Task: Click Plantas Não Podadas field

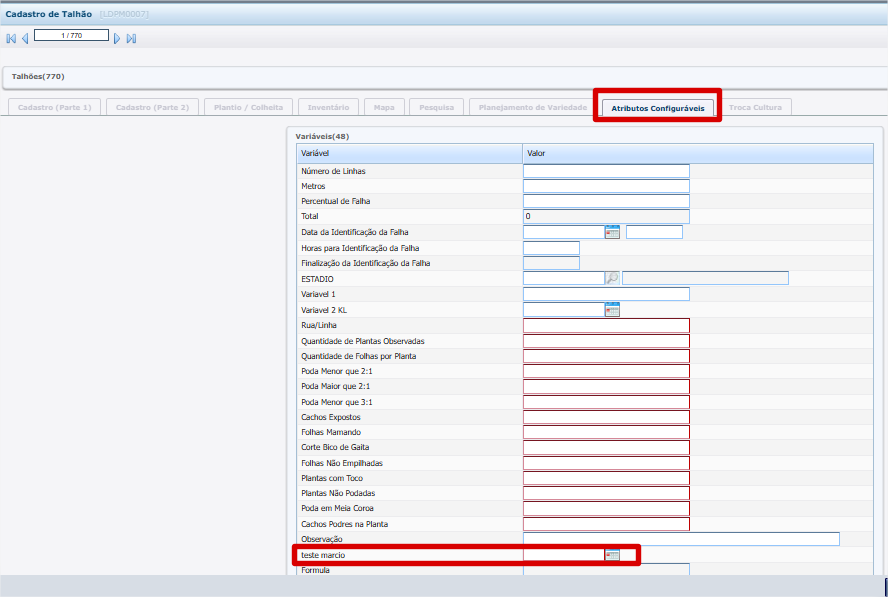Action: coord(606,493)
